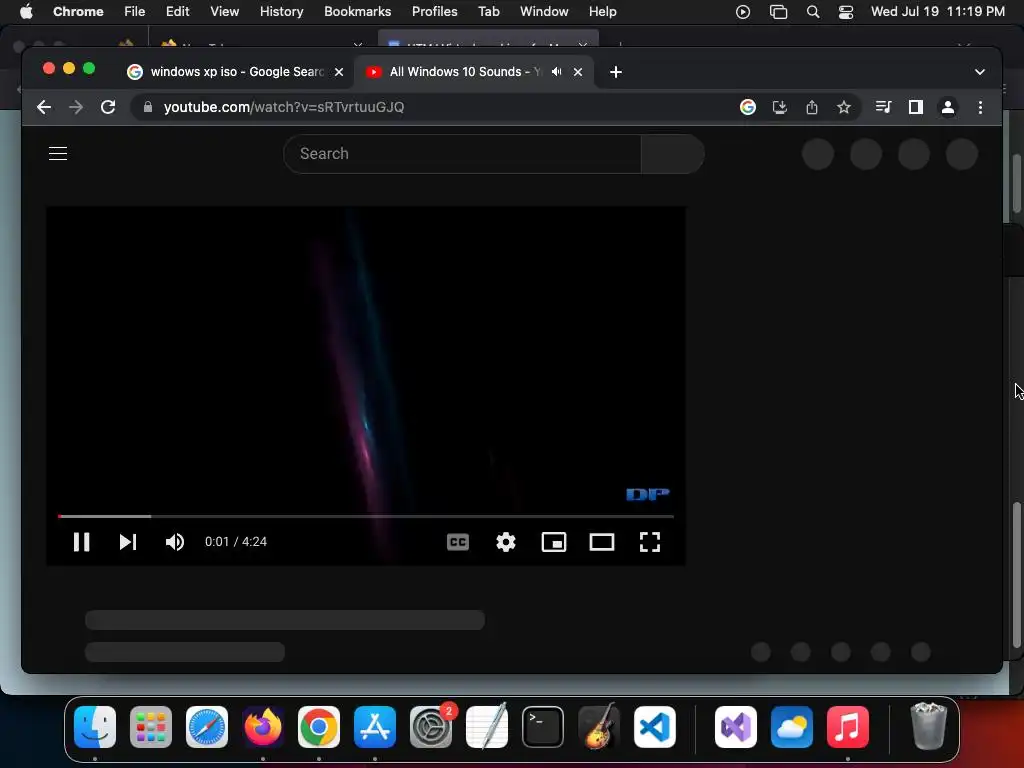Viewport: 1024px width, 768px height.
Task: Open the Help menu
Action: click(602, 12)
